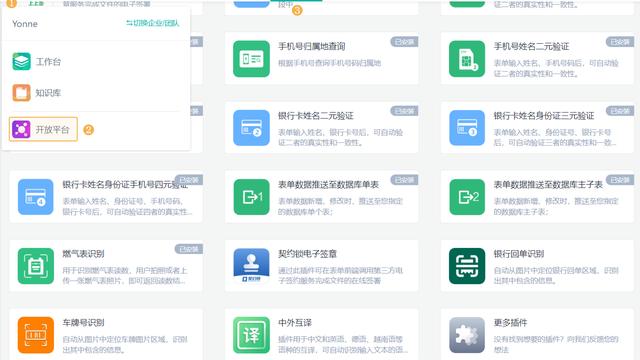Viewport: 640px width, 360px height.
Task: Open the 车牌号识别 orange icon
Action: coord(36,335)
